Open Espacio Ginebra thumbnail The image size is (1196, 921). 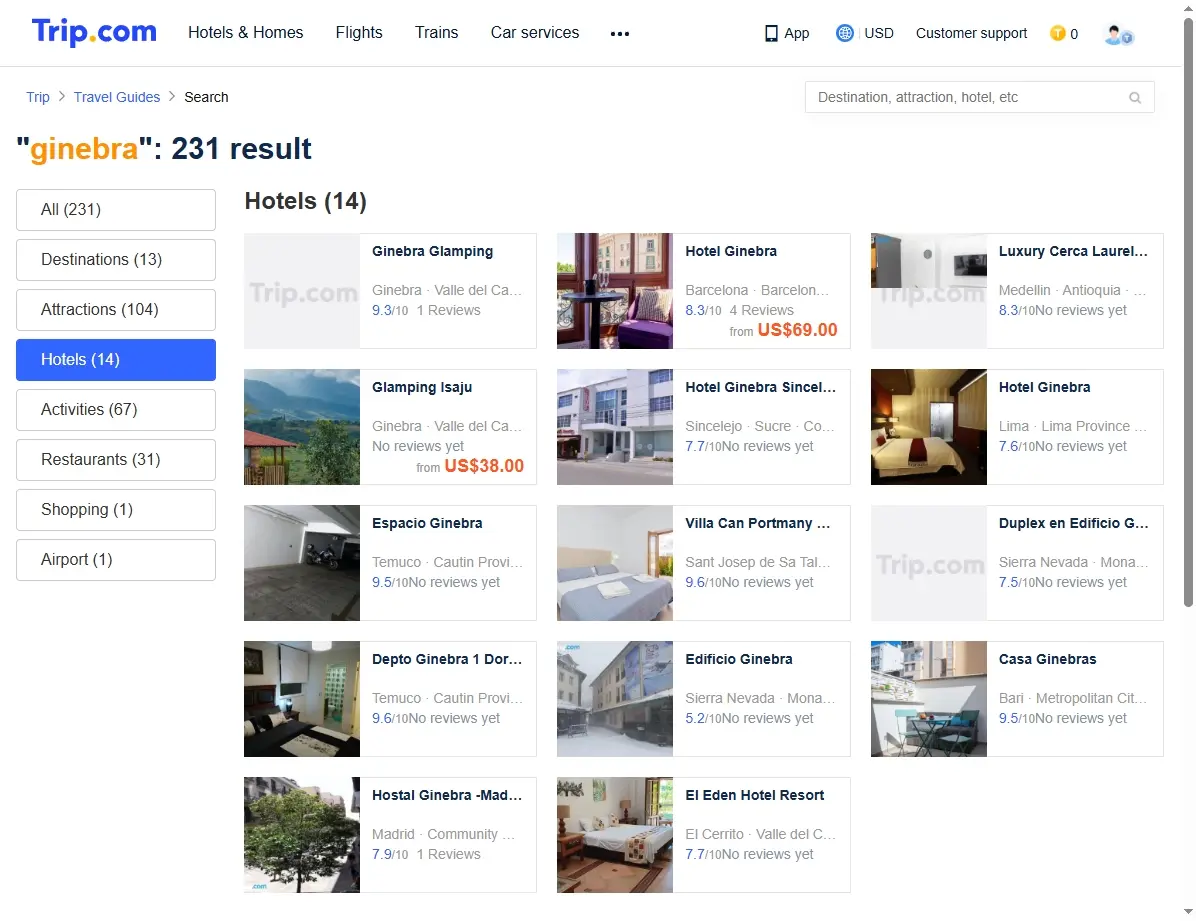point(302,562)
